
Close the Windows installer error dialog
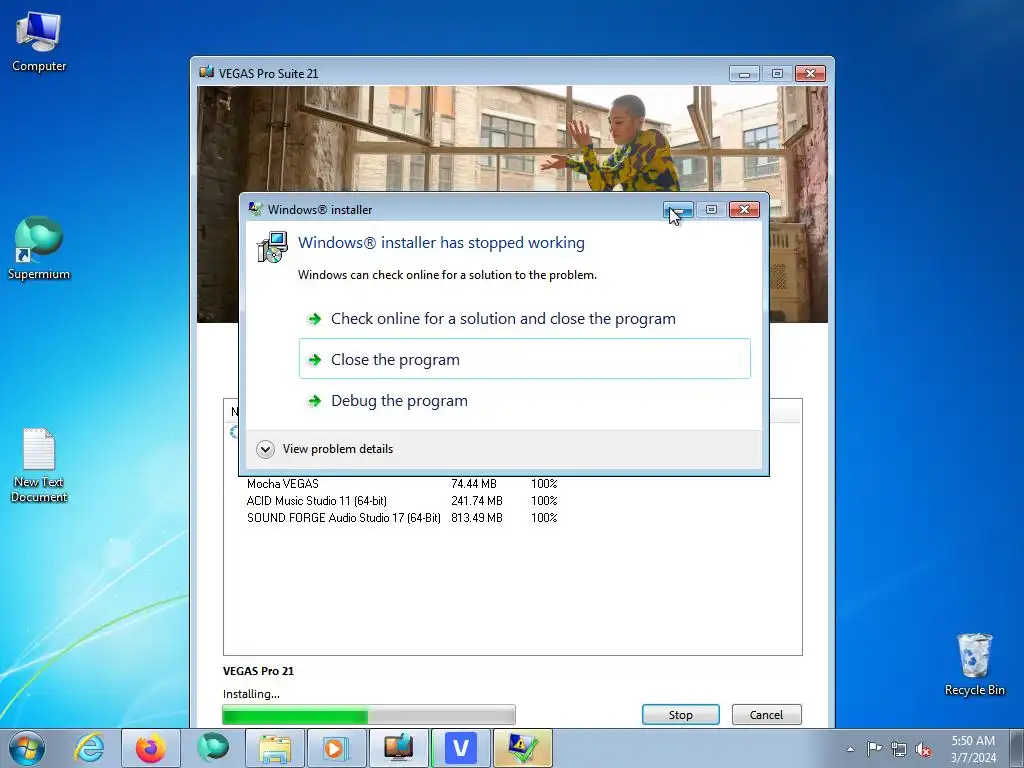(744, 210)
